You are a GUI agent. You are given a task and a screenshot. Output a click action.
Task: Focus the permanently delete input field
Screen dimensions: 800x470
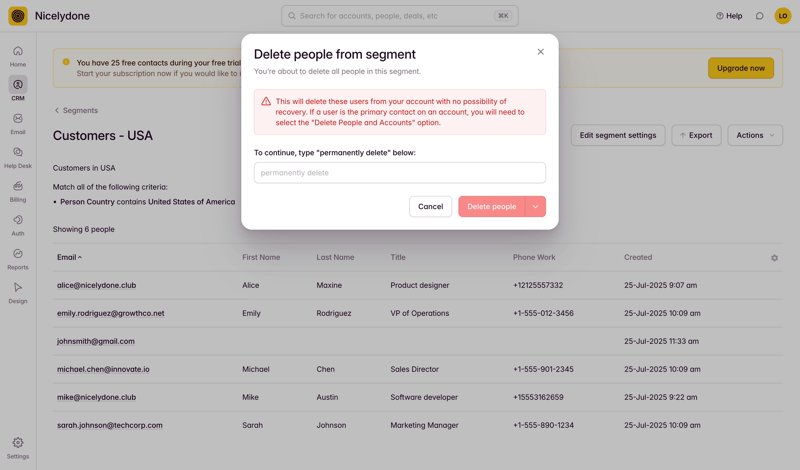399,172
